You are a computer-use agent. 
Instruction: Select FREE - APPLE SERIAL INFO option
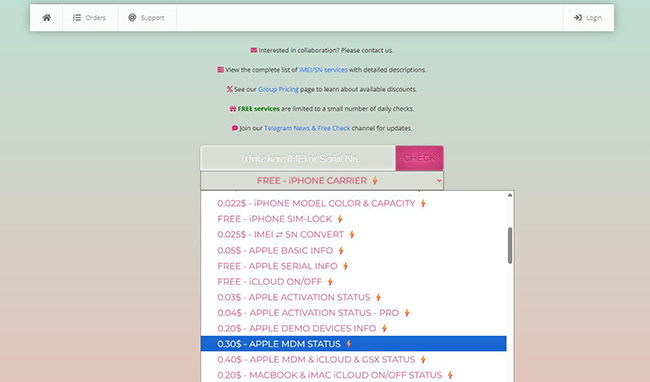[x=354, y=266]
